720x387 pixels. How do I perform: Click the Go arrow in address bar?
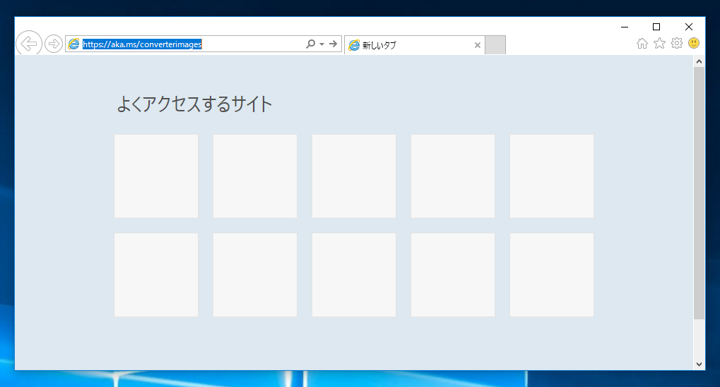pos(333,44)
